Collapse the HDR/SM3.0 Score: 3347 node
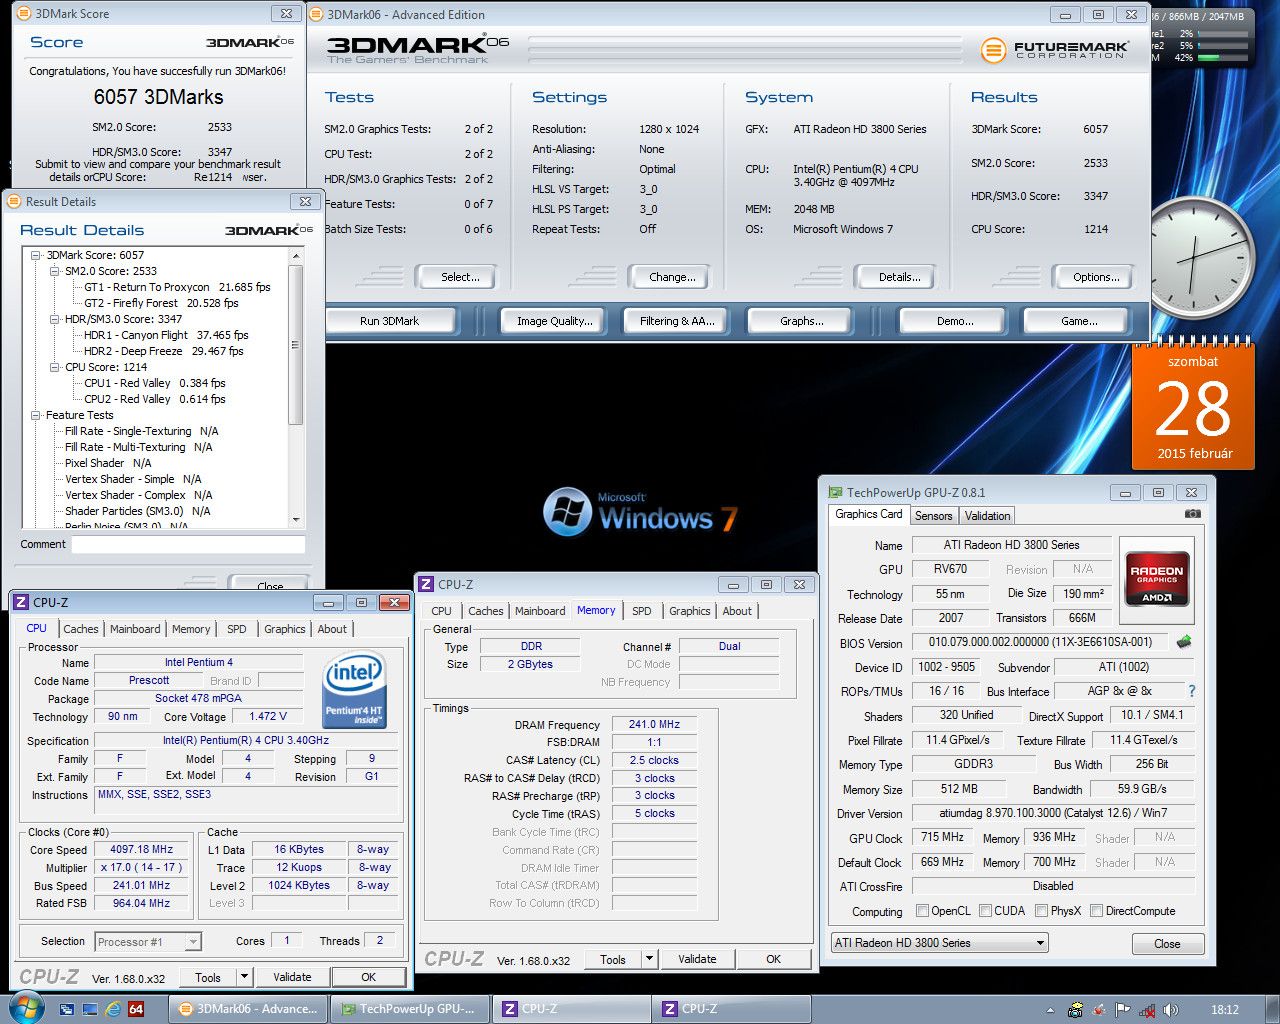1280x1024 pixels. (x=55, y=319)
